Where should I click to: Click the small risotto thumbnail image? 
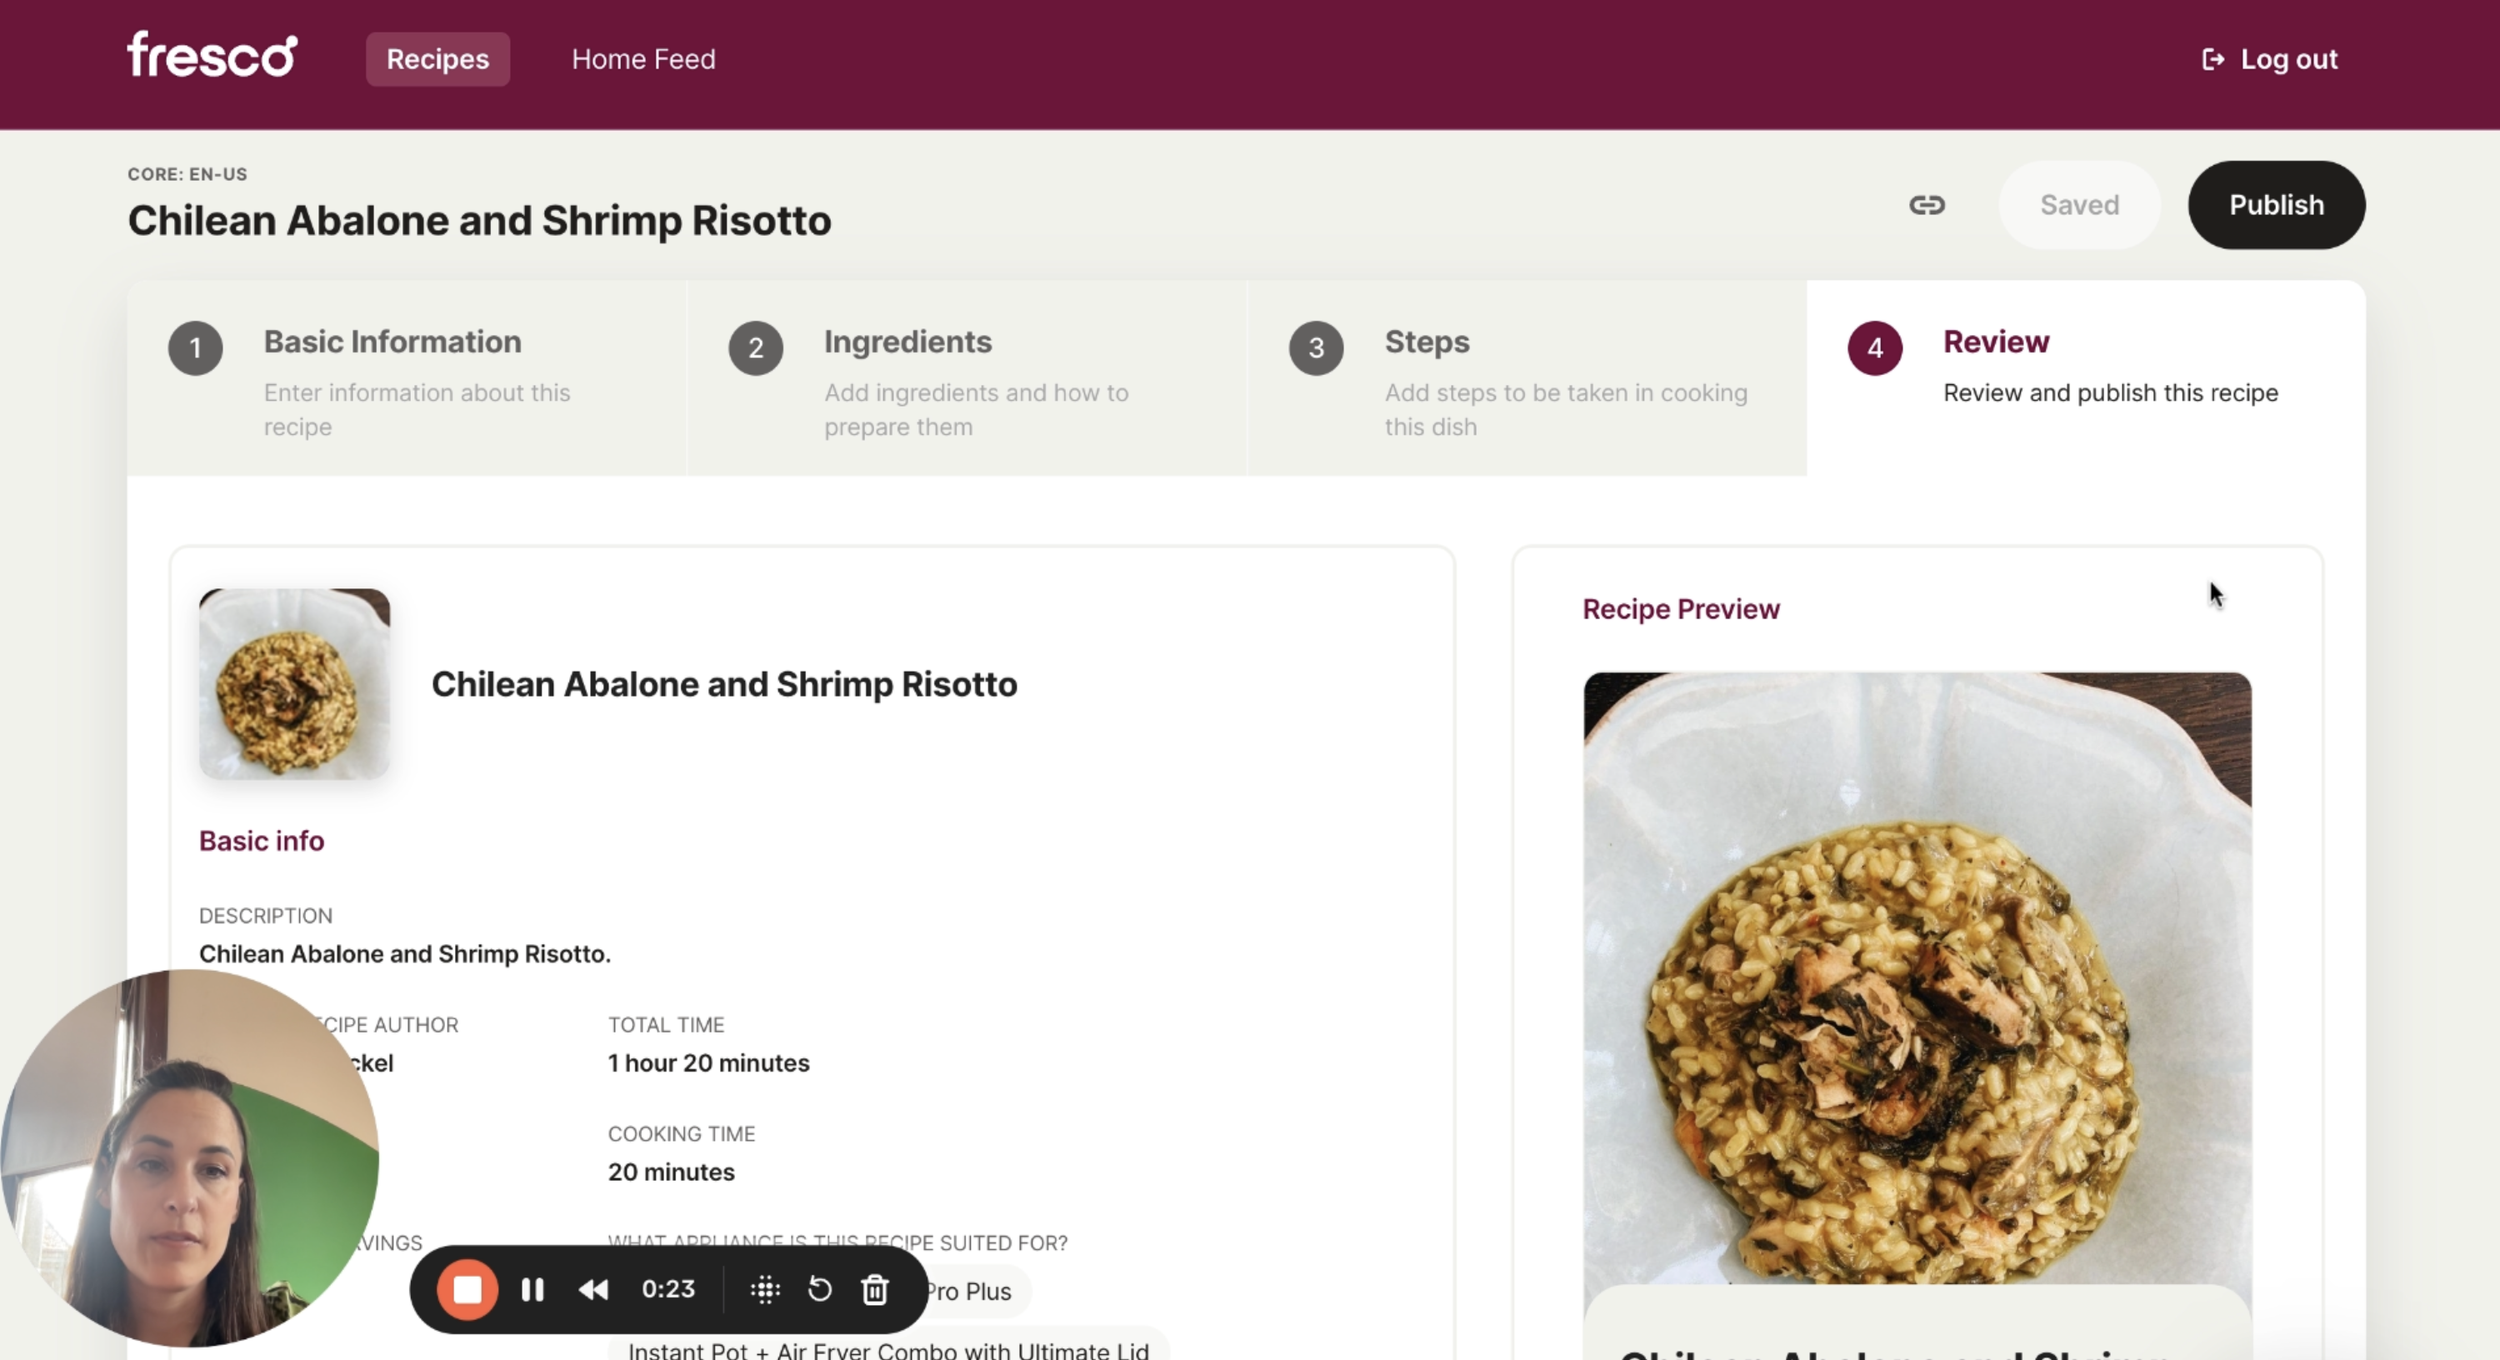(294, 684)
